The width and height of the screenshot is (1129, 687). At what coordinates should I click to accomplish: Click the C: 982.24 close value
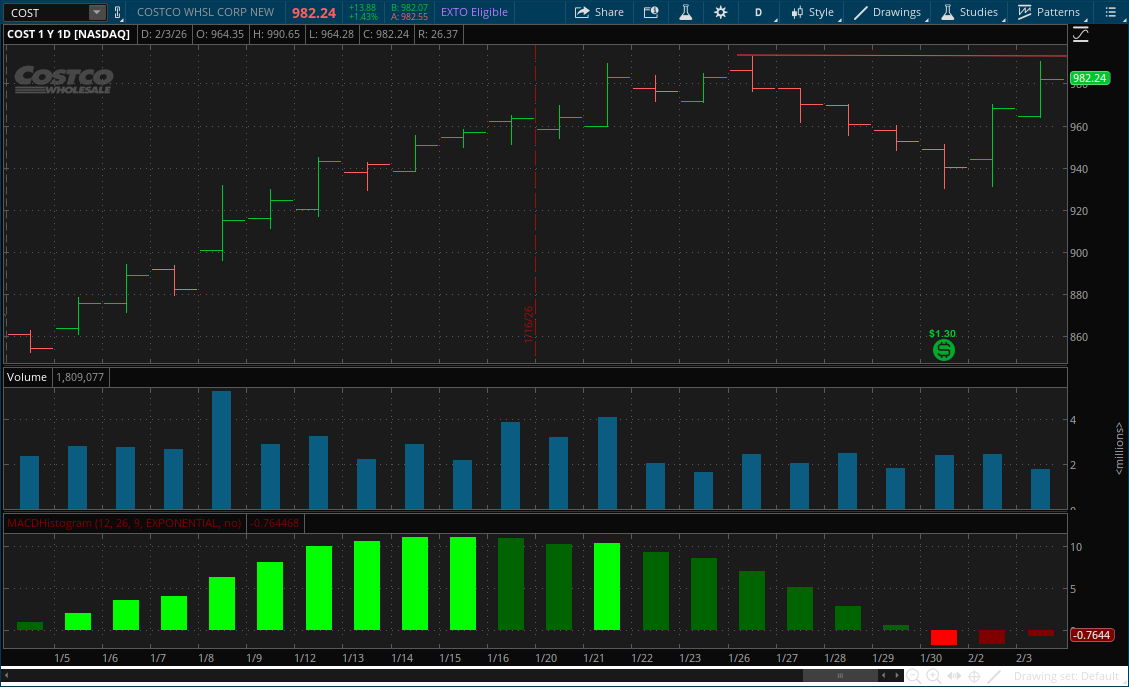[386, 34]
